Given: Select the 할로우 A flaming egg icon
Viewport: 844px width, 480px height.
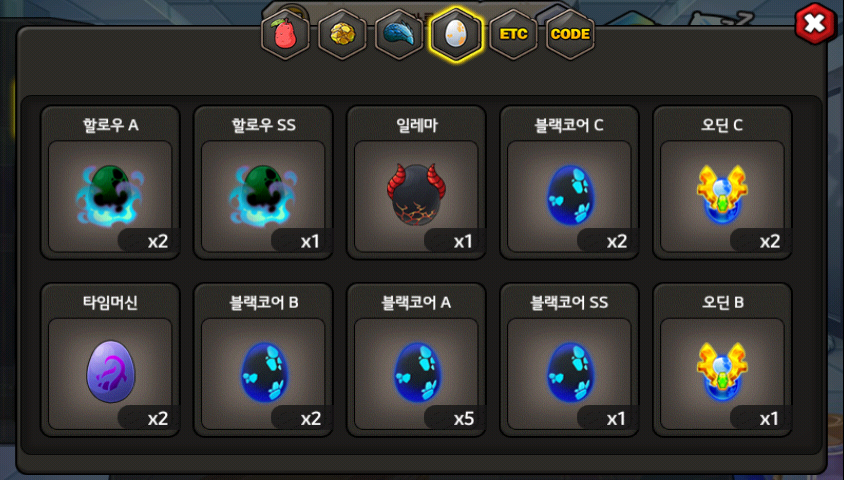Looking at the screenshot, I should [x=110, y=196].
